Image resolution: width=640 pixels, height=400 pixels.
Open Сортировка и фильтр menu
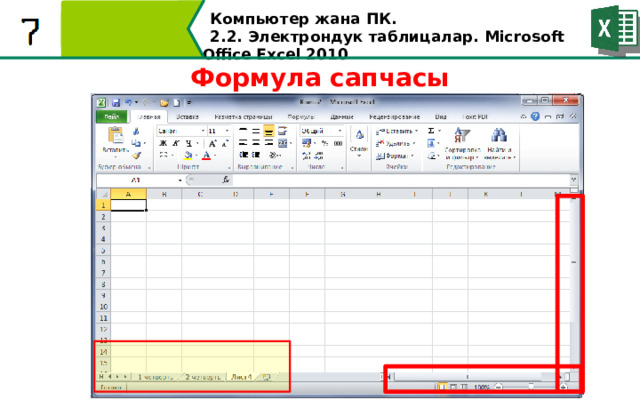click(x=462, y=143)
